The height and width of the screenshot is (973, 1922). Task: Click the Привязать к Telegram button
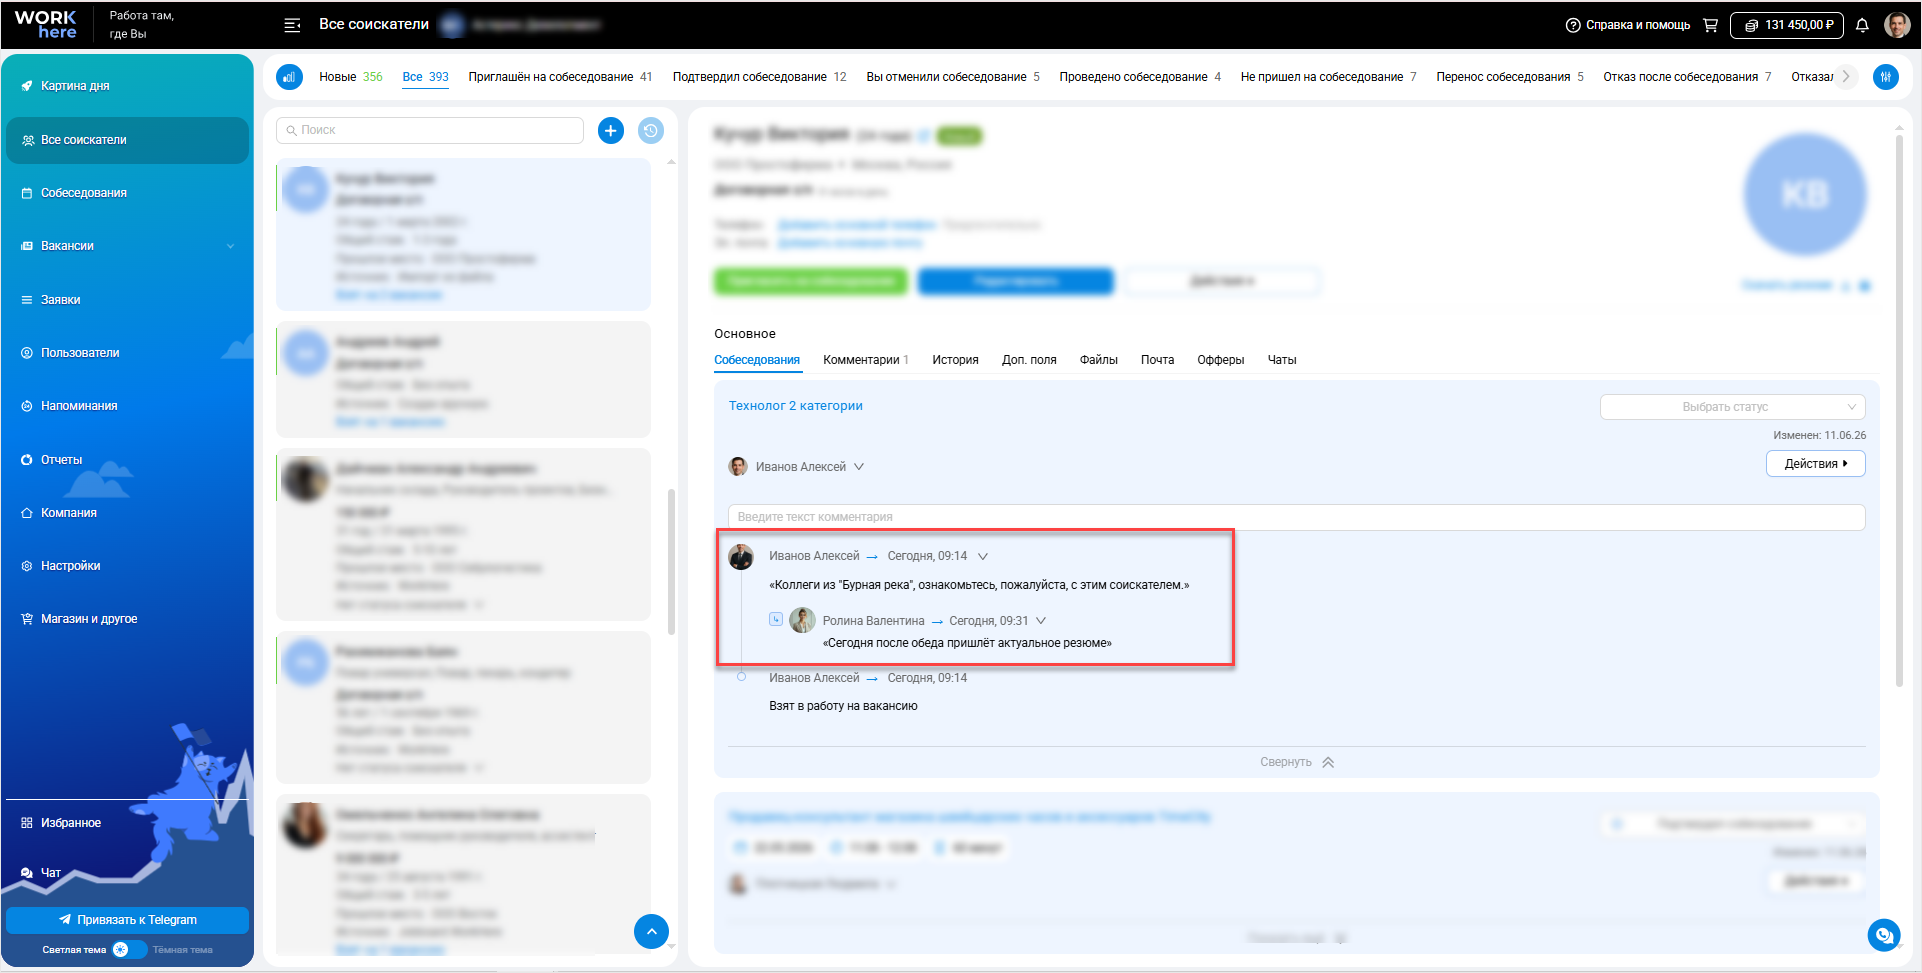point(127,920)
